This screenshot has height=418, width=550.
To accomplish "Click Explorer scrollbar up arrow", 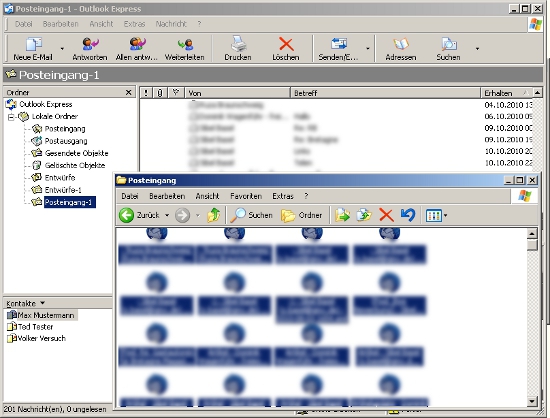I will point(532,234).
